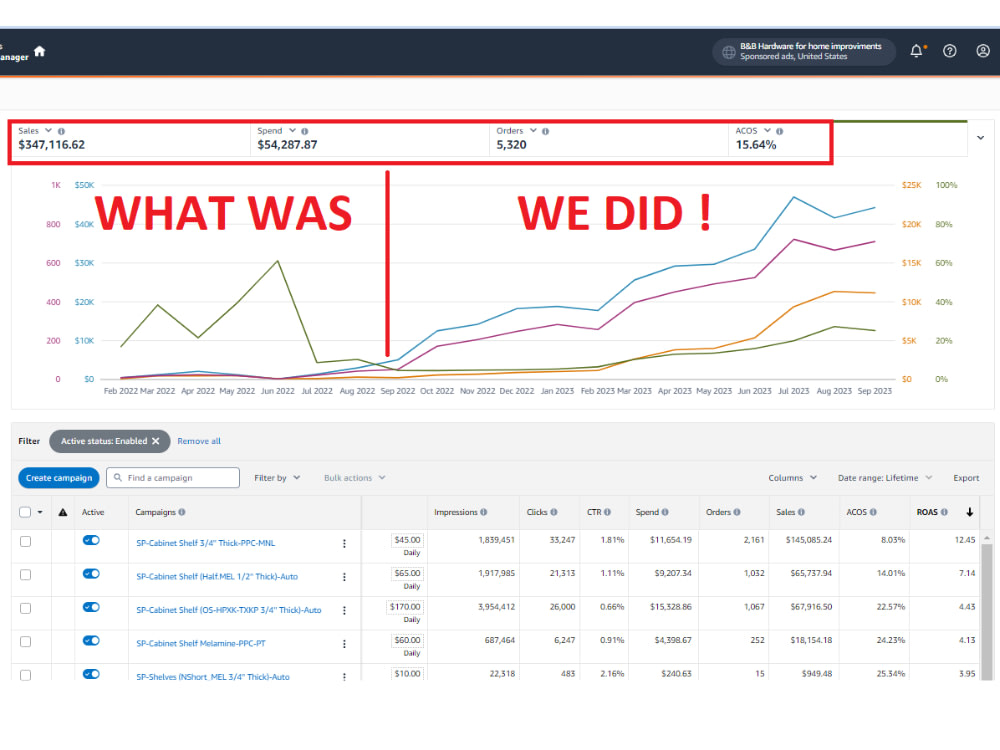The height and width of the screenshot is (750, 1000).
Task: Show info for Sales column header
Action: point(801,512)
